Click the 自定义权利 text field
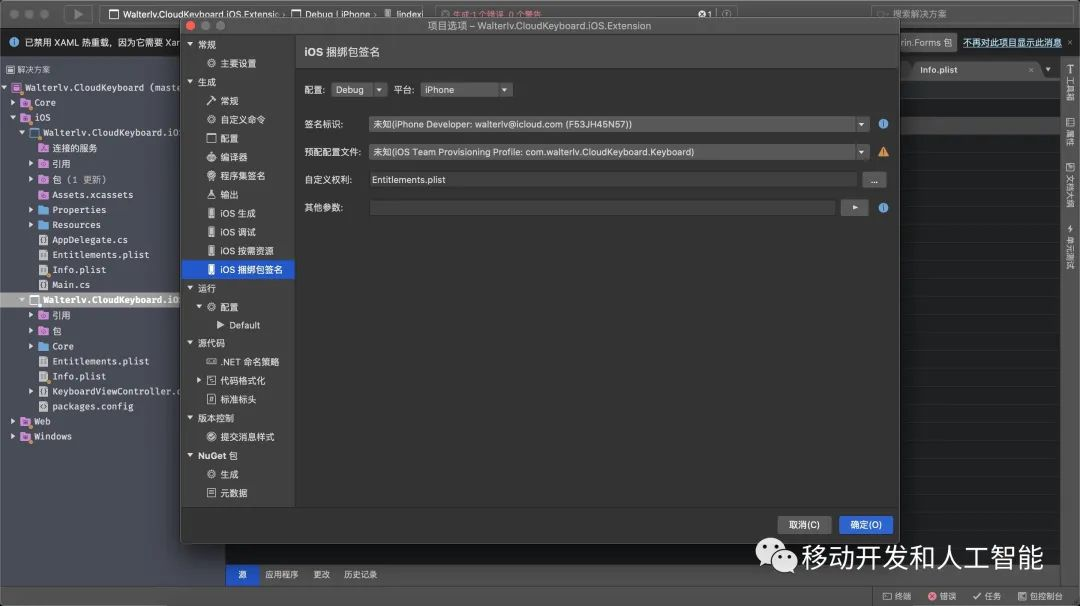 point(613,180)
